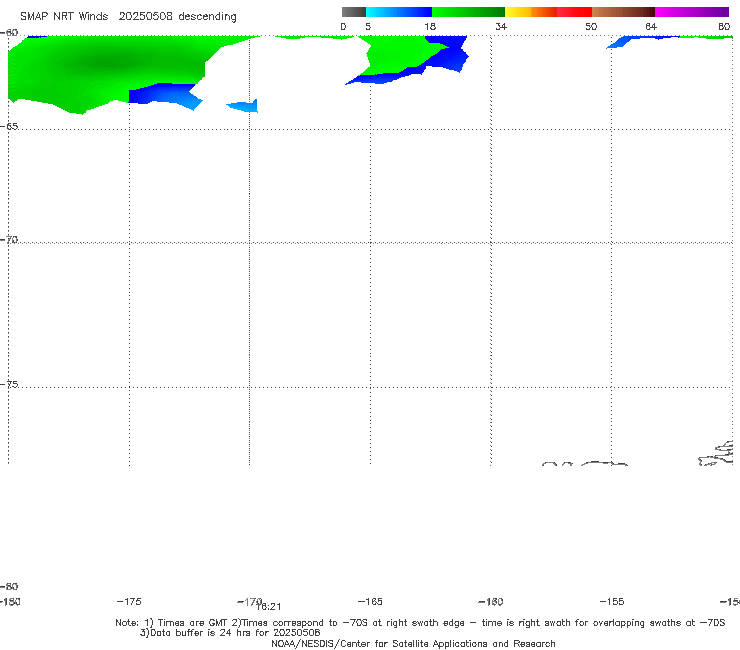Click the small light-blue wind patch near -170

244,106
